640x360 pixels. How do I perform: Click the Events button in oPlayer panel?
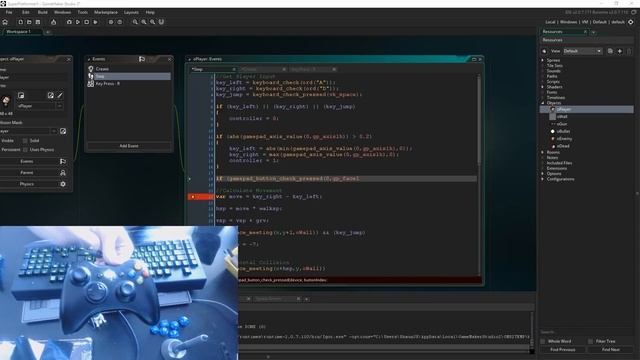click(27, 162)
